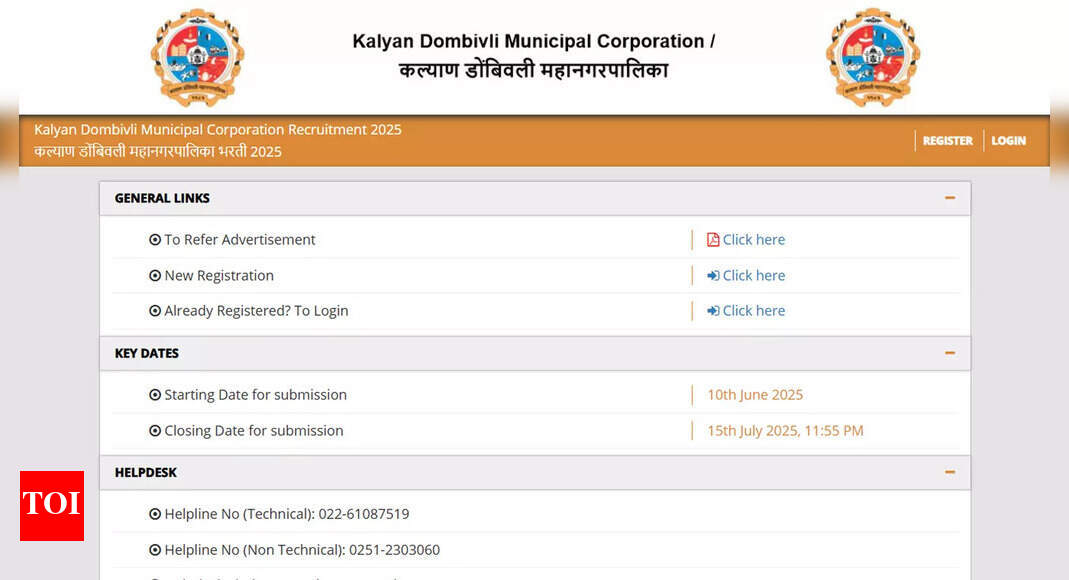Image resolution: width=1069 pixels, height=580 pixels.
Task: Click the PDF icon beside advertisement link
Action: (x=713, y=240)
